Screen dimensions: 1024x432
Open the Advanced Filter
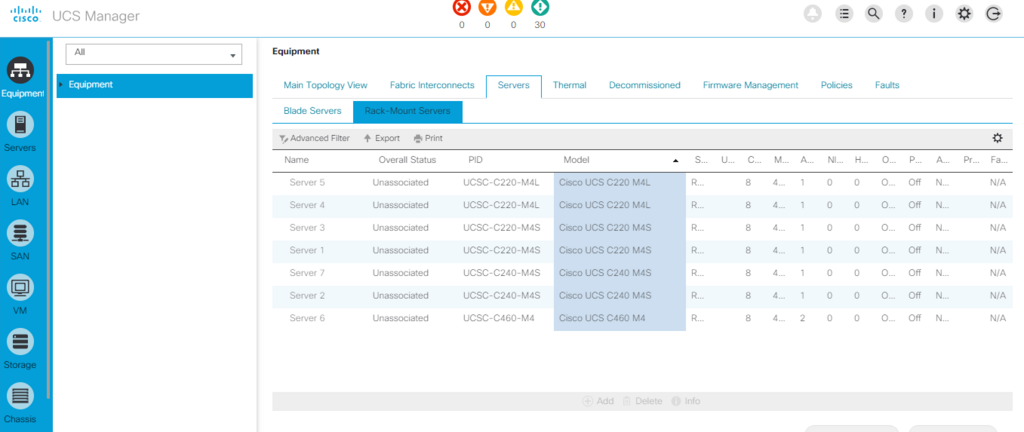pyautogui.click(x=314, y=138)
